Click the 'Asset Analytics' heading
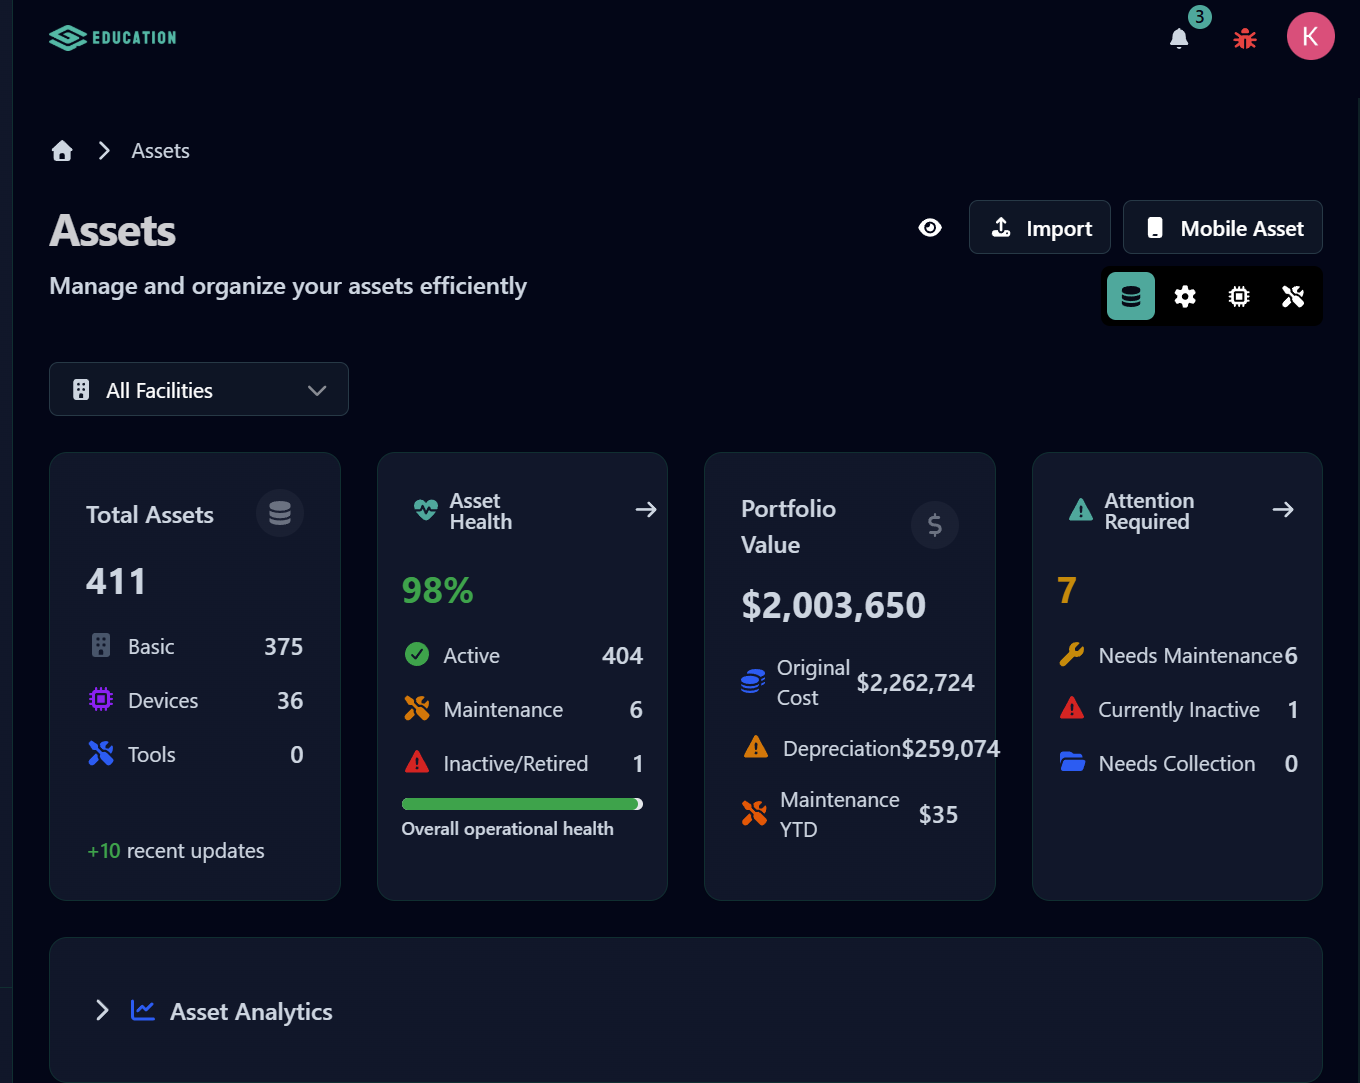 click(x=251, y=1012)
